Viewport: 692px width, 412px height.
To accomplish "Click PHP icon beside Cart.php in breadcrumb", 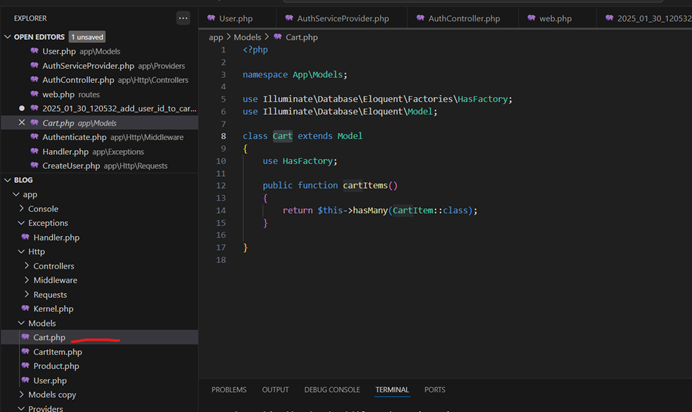I will [277, 37].
